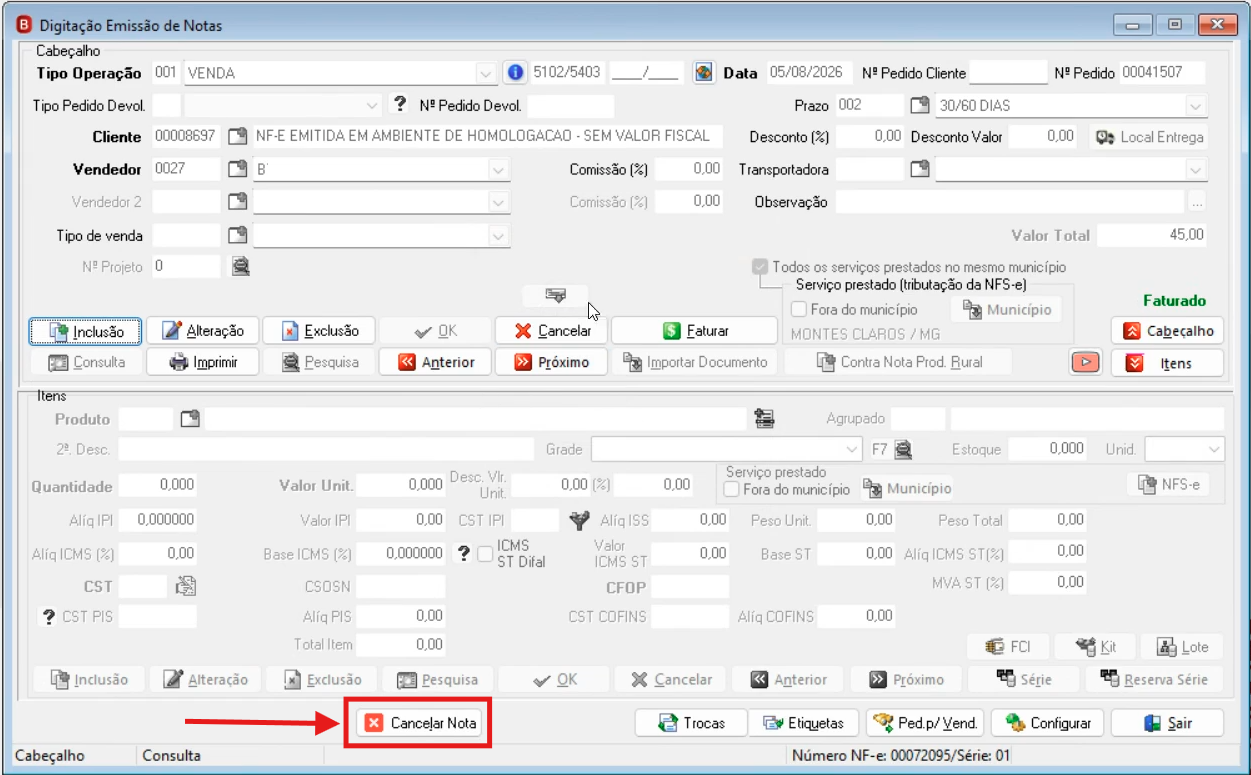Click the Faturar button
The height and width of the screenshot is (775, 1251).
point(695,331)
